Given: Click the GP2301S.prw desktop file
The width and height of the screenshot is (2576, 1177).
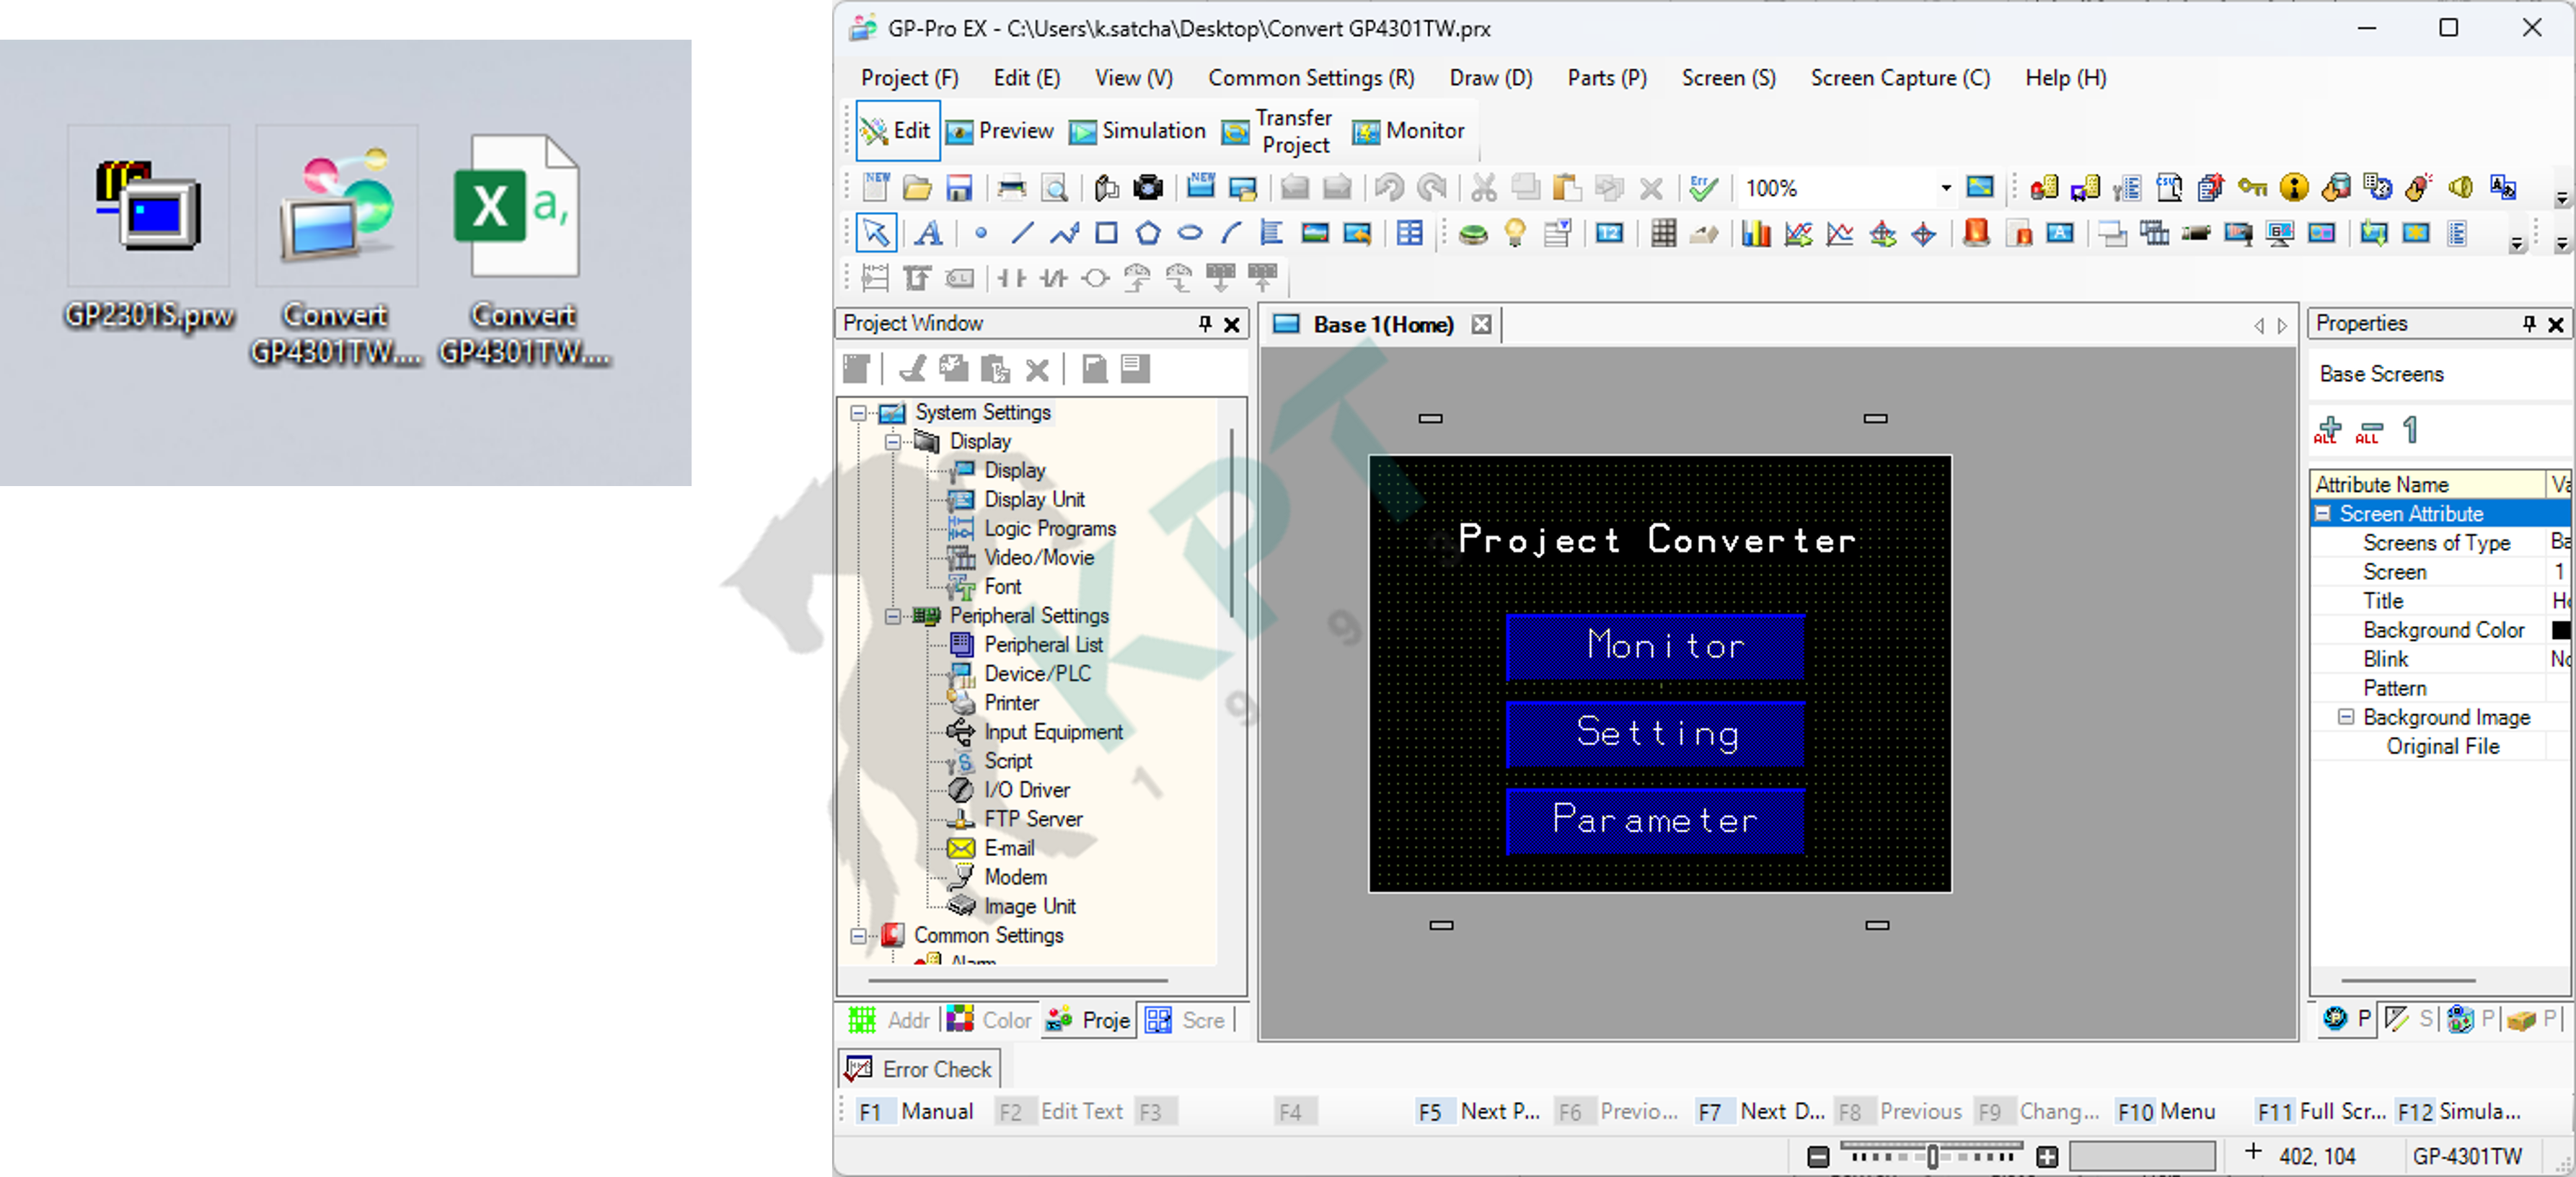Looking at the screenshot, I should (x=149, y=231).
